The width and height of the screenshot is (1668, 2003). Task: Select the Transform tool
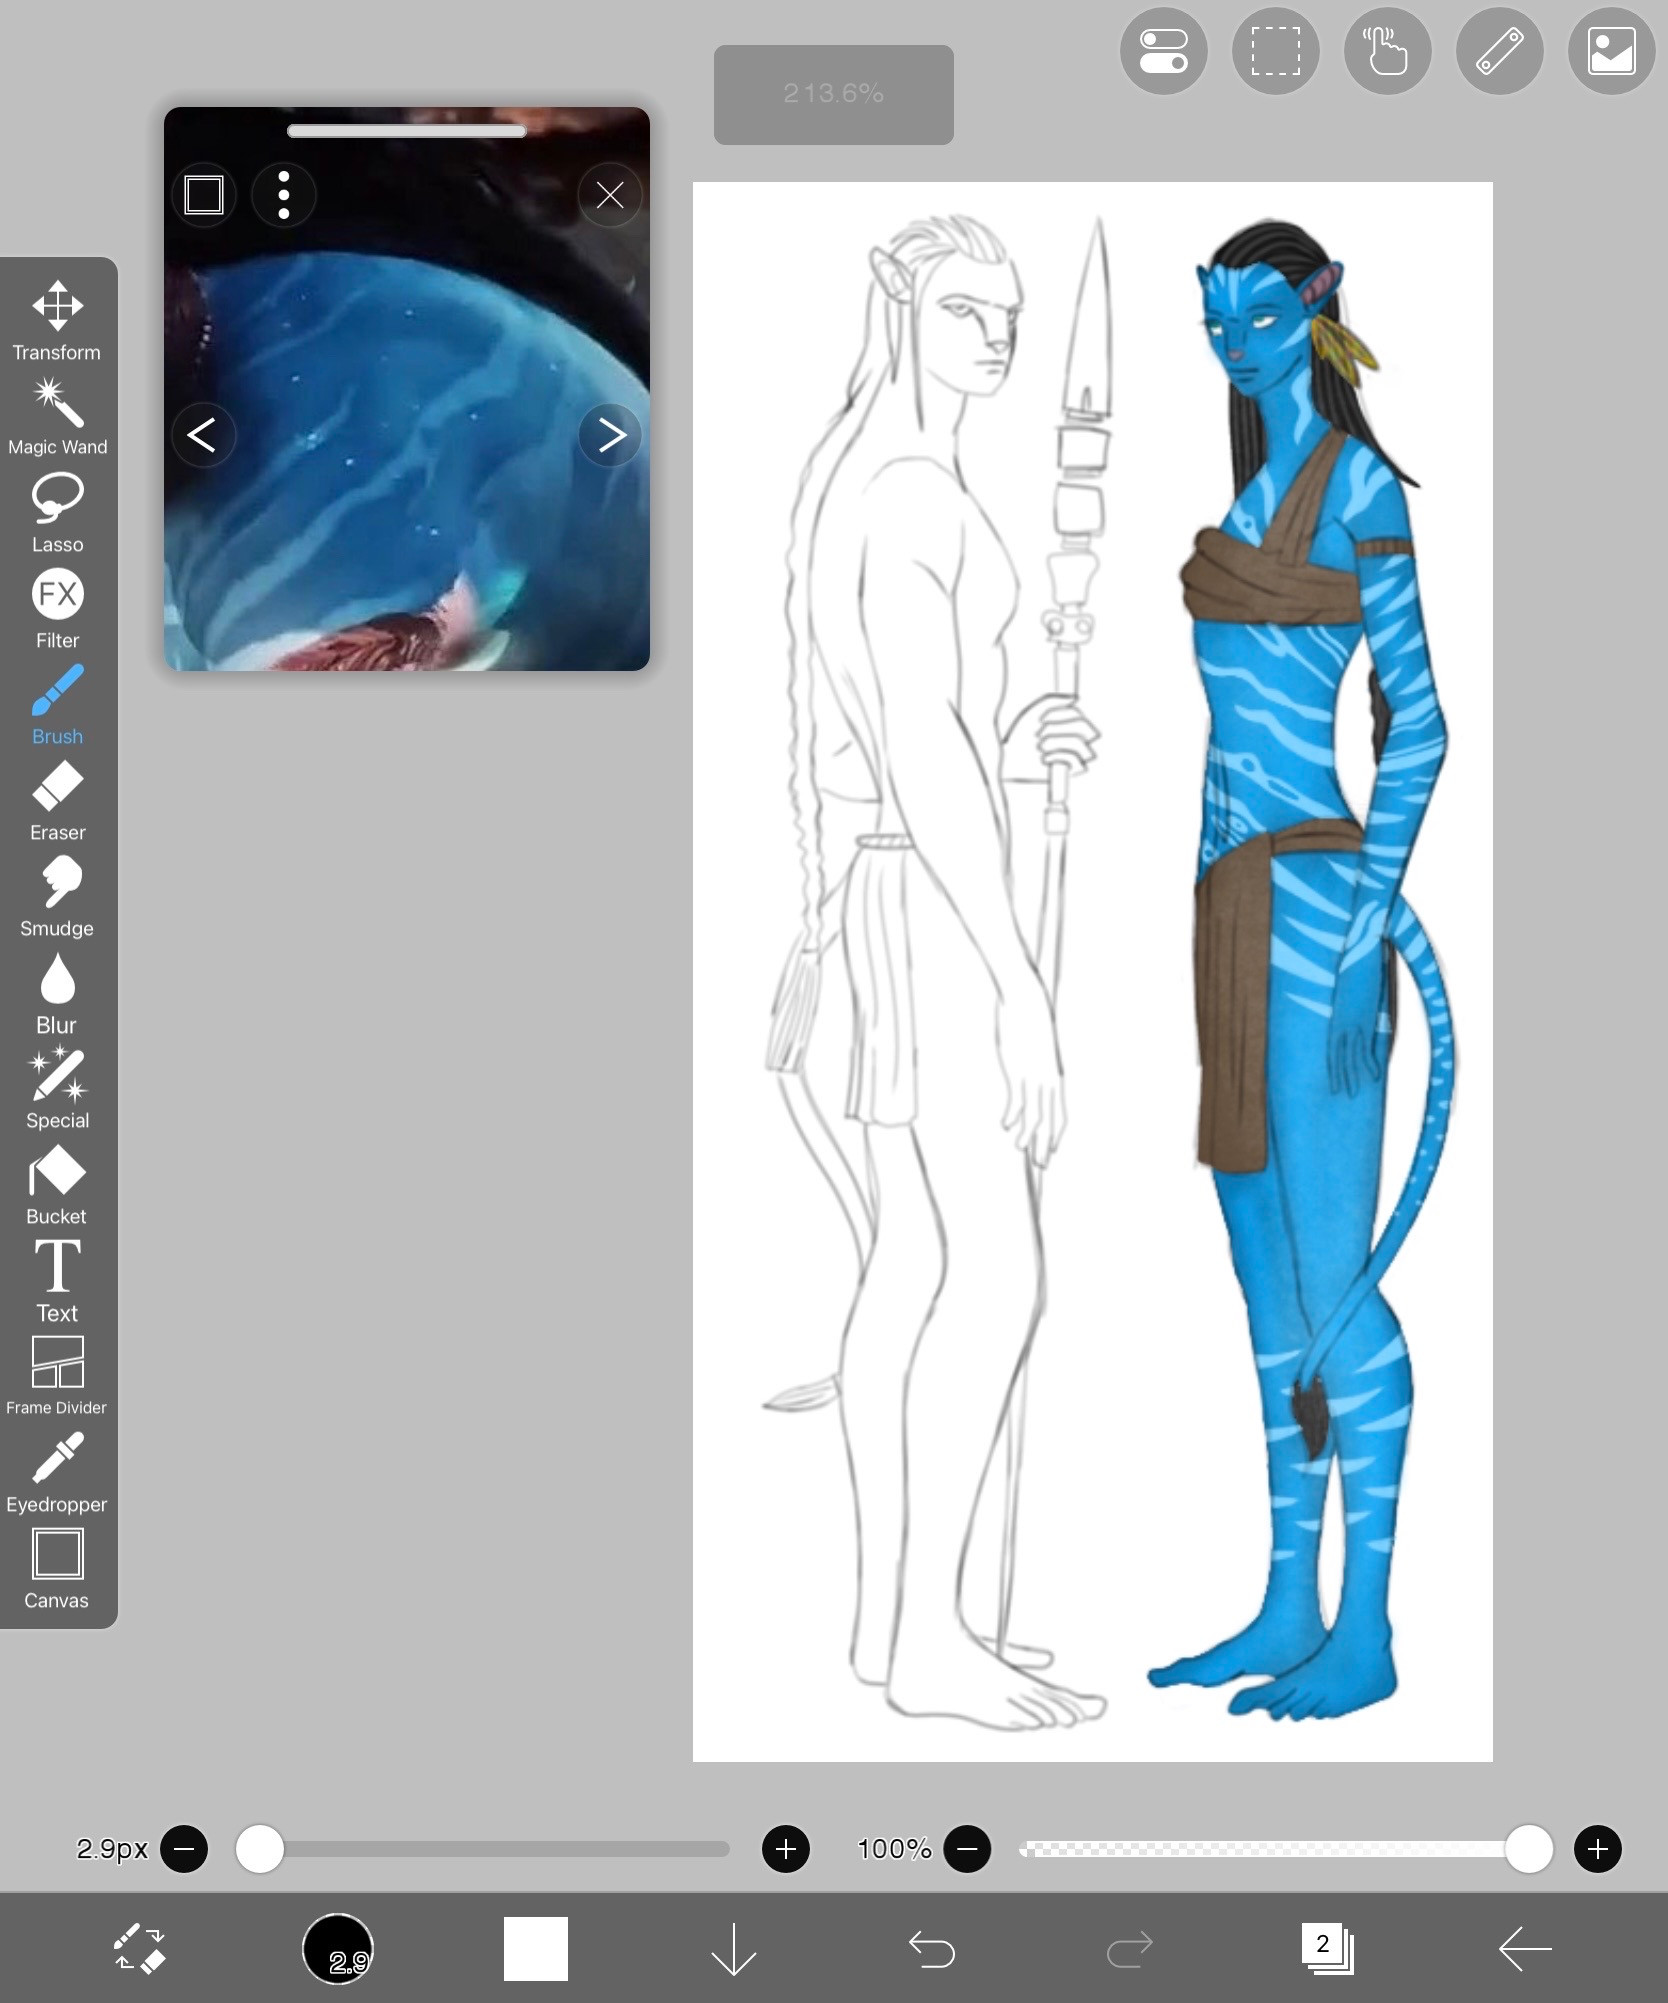(57, 320)
